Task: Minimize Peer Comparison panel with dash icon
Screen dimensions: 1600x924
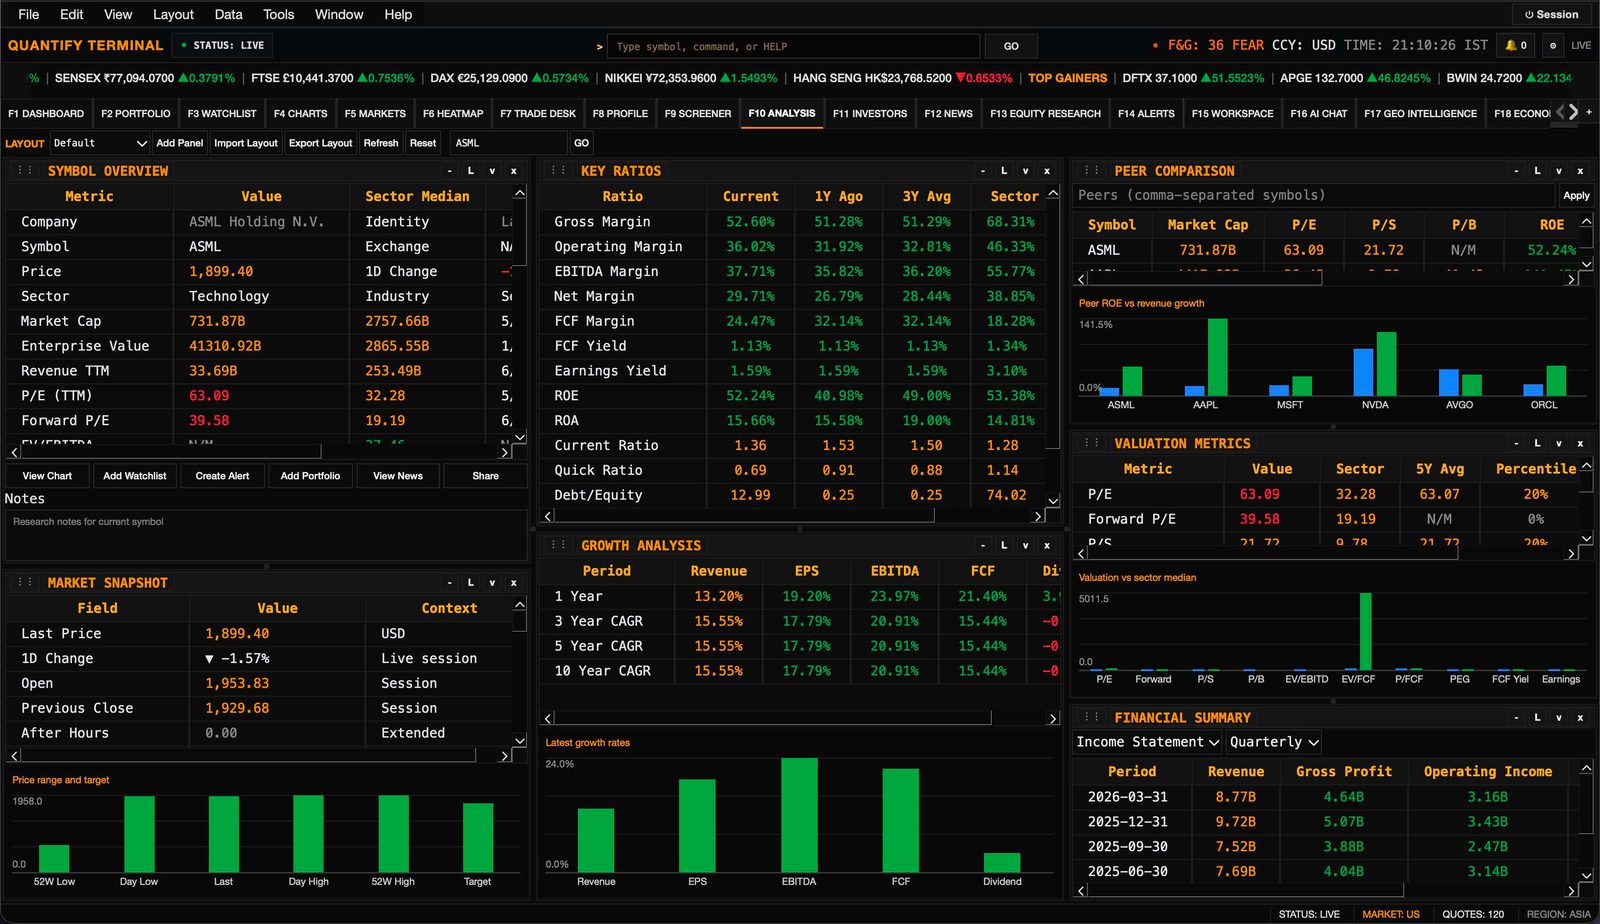Action: pos(1516,171)
